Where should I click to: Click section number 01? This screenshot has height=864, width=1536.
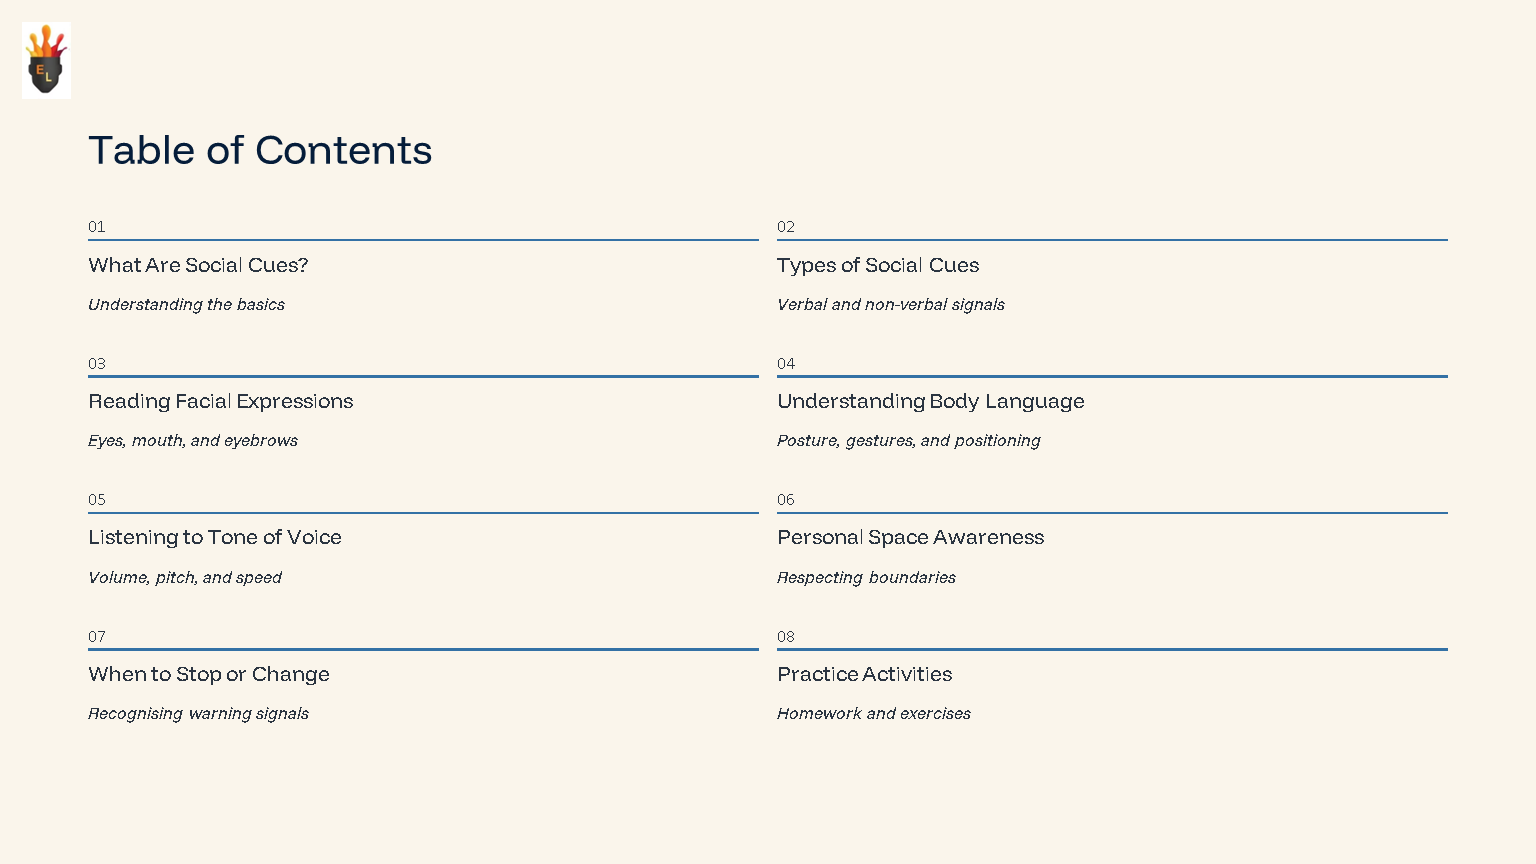click(x=97, y=227)
